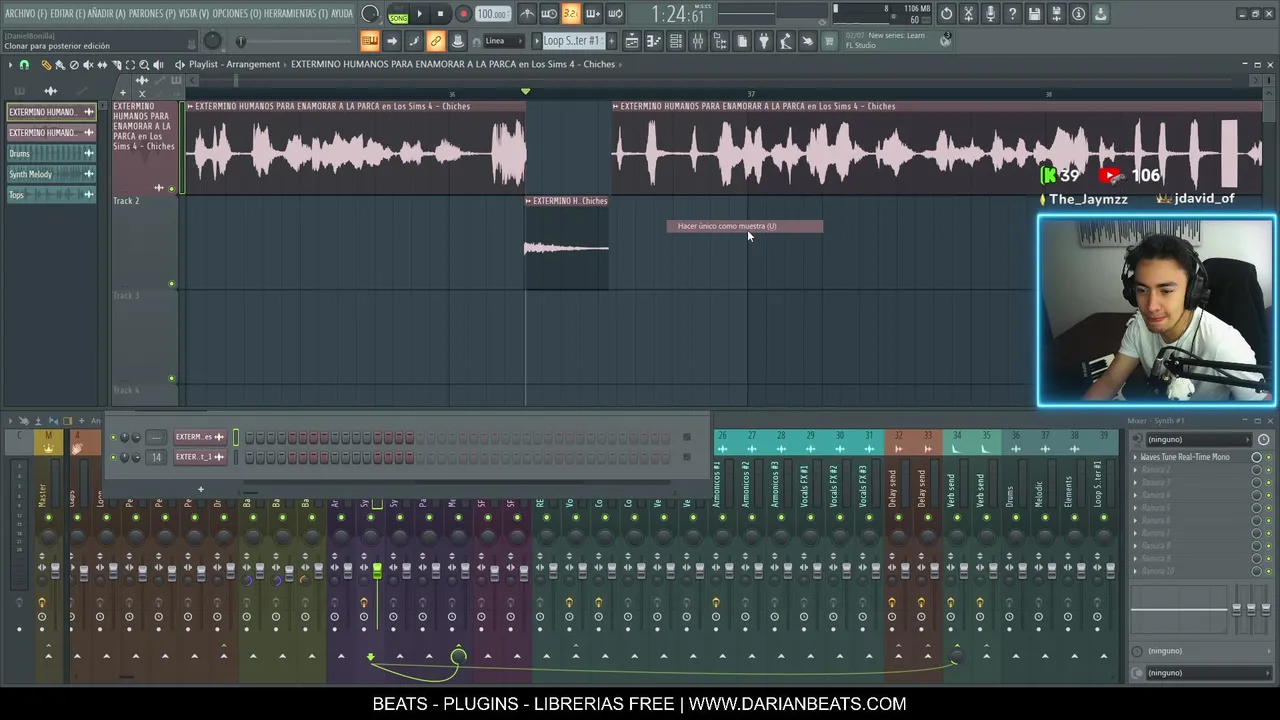Open the project info icon

[1078, 14]
